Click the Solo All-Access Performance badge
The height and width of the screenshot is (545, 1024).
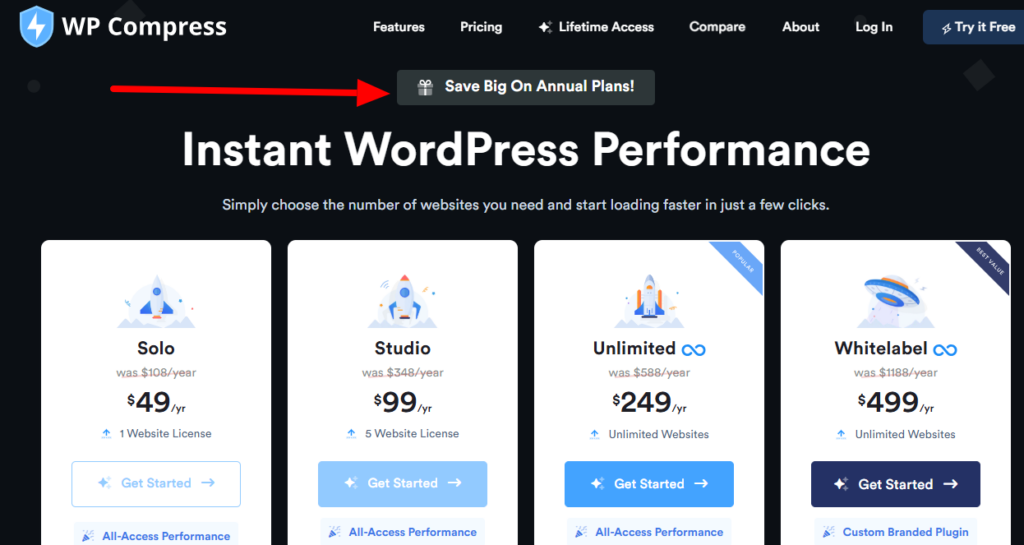(x=156, y=535)
